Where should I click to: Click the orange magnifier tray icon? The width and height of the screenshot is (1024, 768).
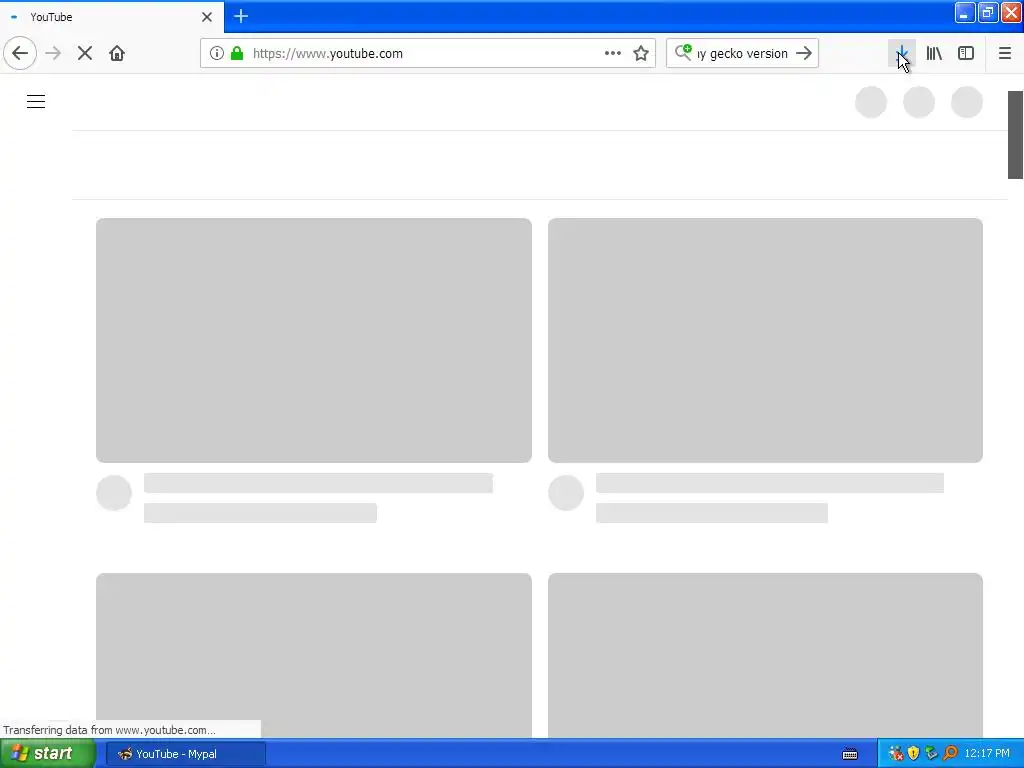(x=950, y=754)
